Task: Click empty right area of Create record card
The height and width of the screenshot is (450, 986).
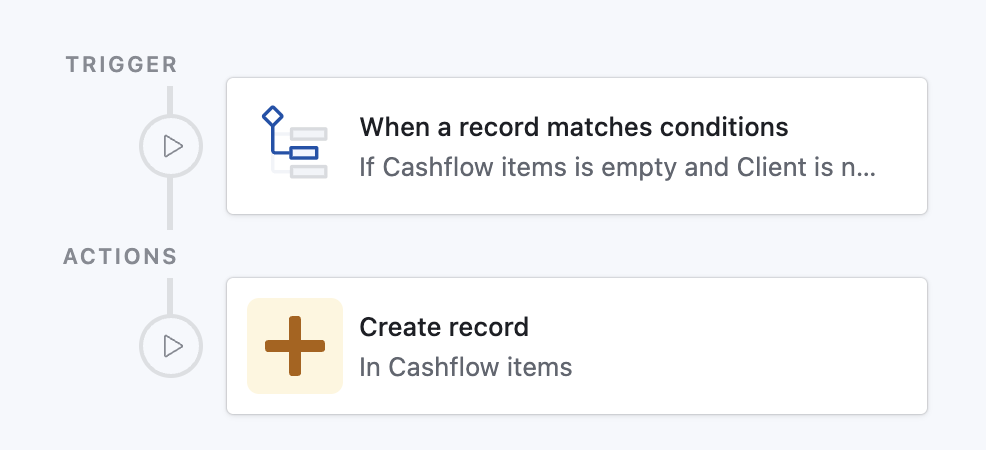Action: [x=800, y=346]
